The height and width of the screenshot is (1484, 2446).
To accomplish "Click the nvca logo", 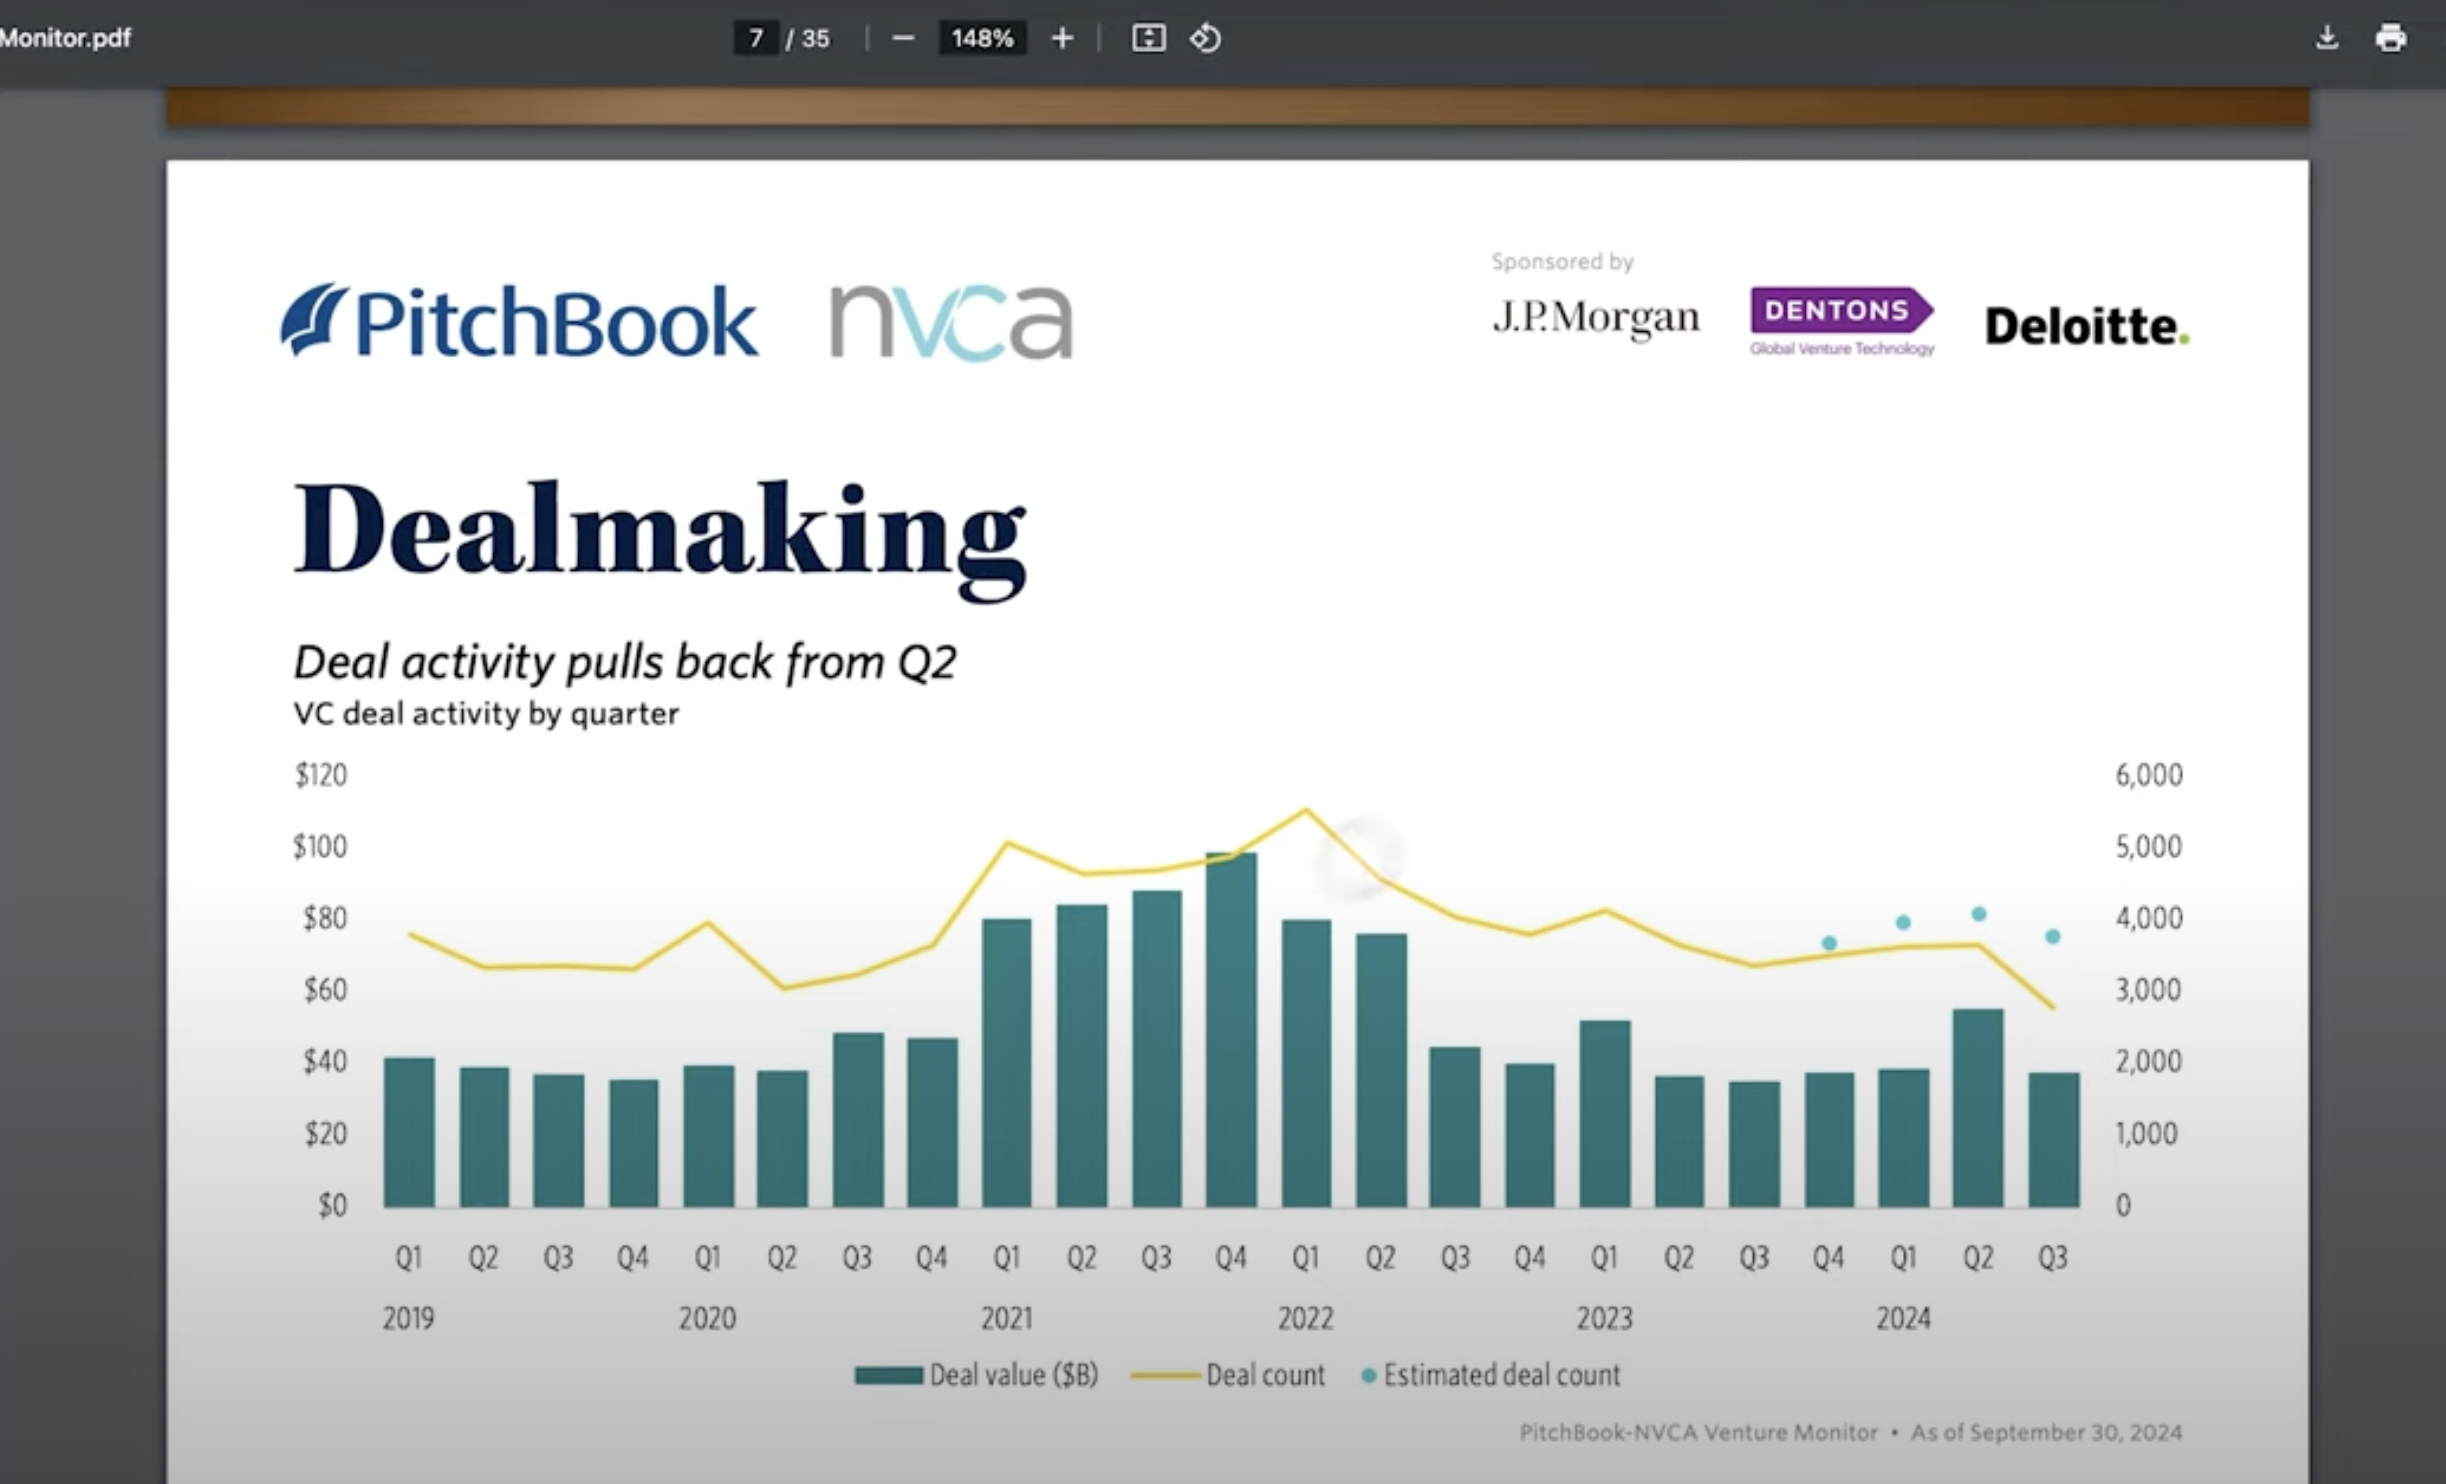I will pyautogui.click(x=951, y=321).
